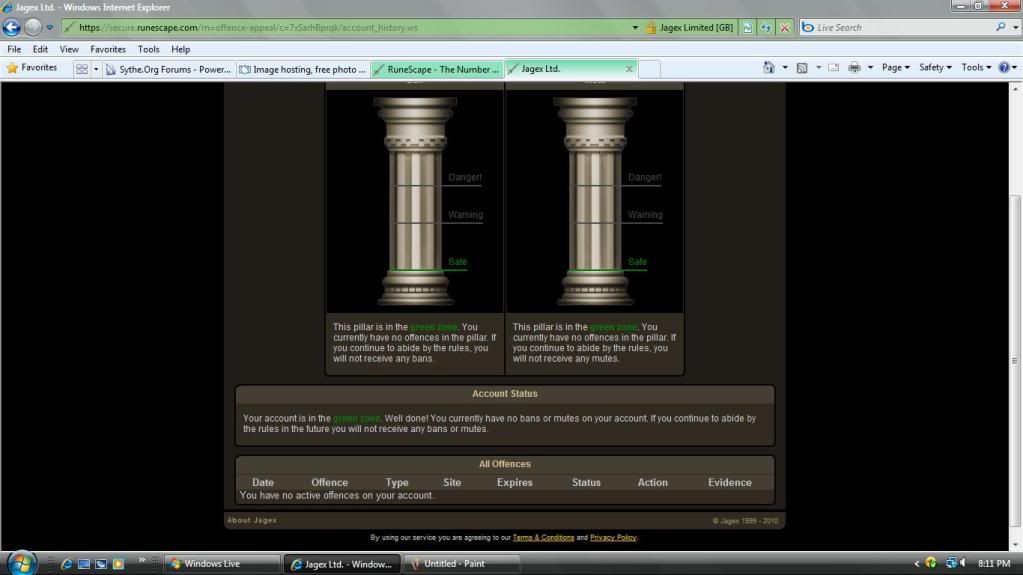Click the Compatibility View icon
Image resolution: width=1023 pixels, height=575 pixels.
[x=748, y=27]
